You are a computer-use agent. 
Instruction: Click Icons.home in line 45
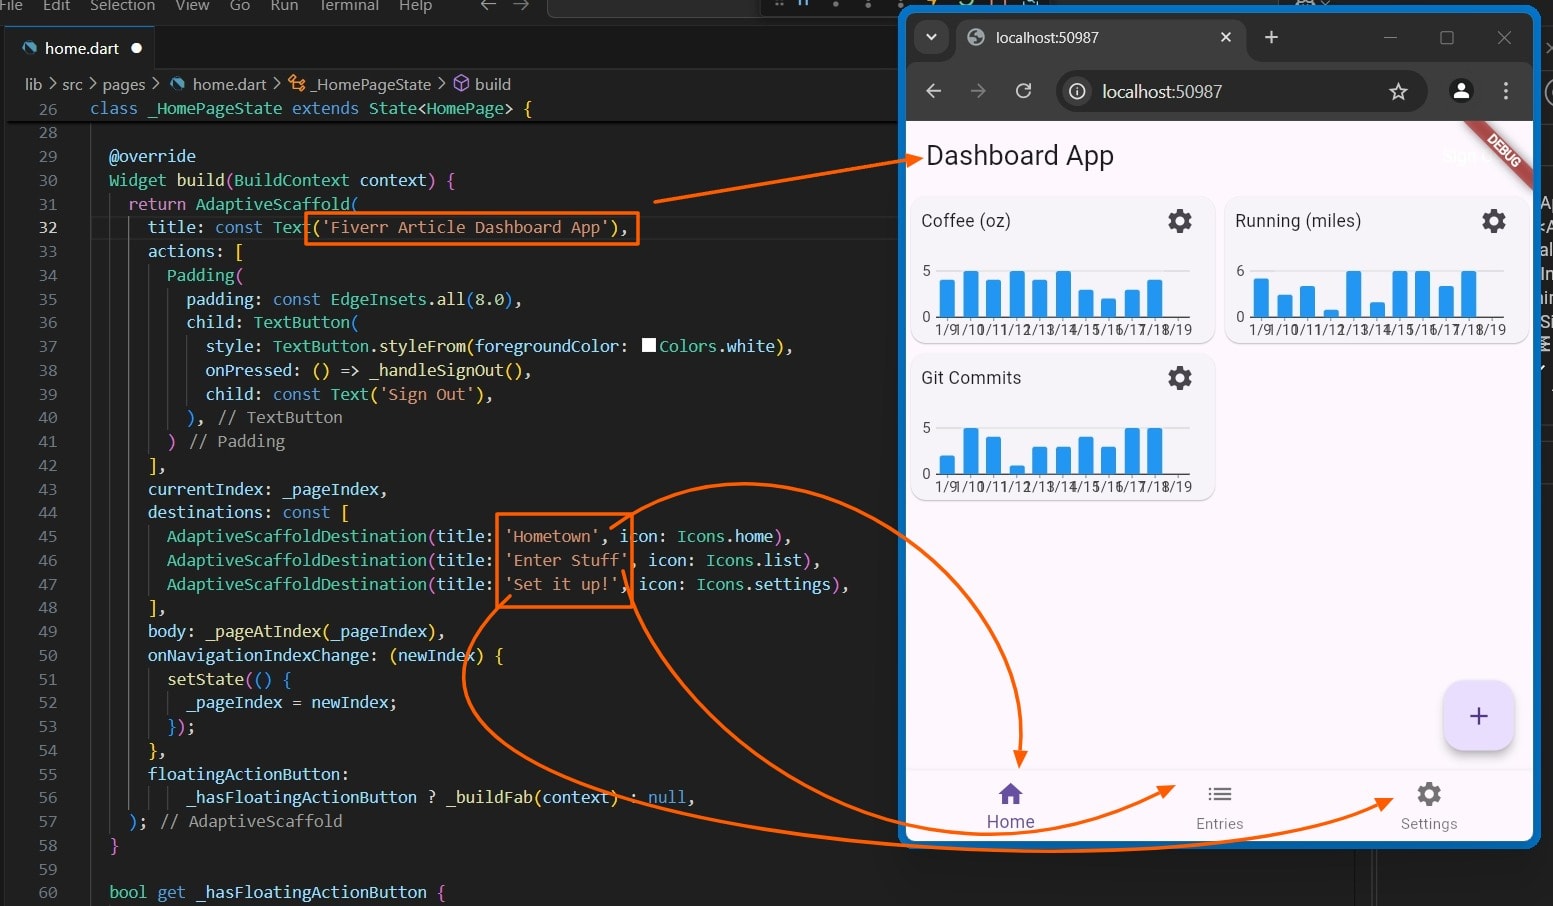(725, 536)
